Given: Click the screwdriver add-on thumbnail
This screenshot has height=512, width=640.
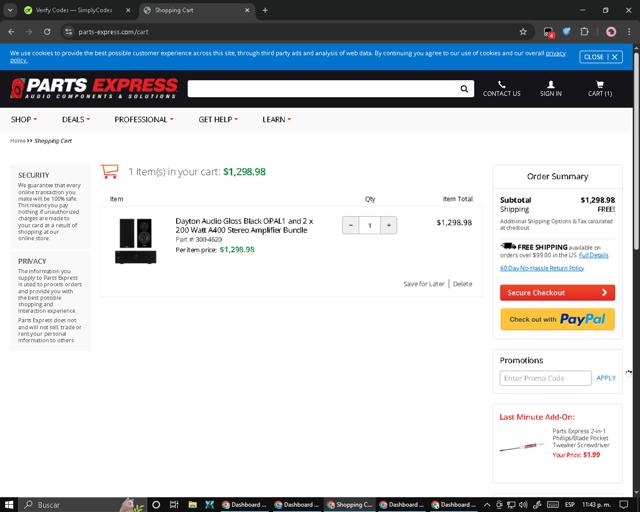Looking at the screenshot, I should click(522, 447).
